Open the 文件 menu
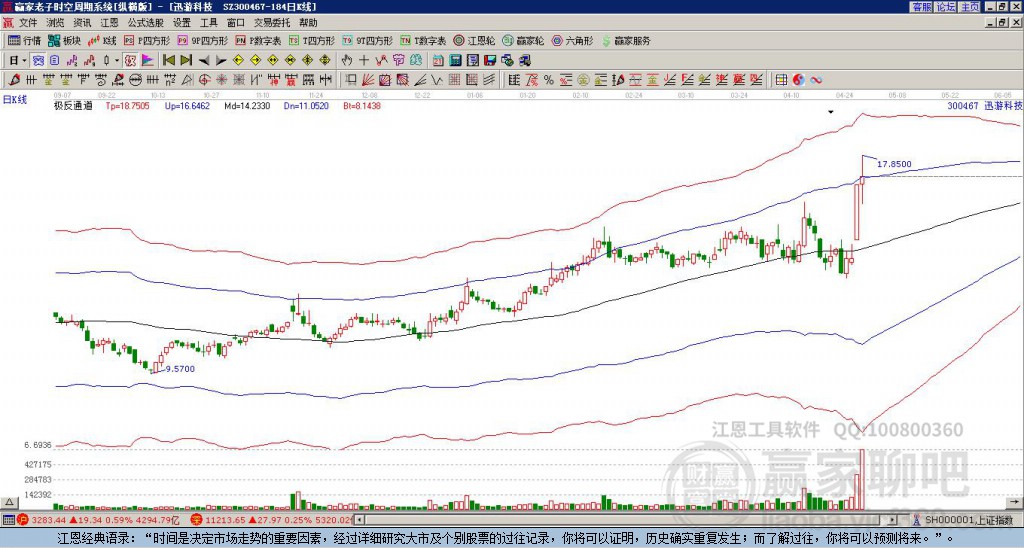The height and width of the screenshot is (548, 1024). (28, 23)
